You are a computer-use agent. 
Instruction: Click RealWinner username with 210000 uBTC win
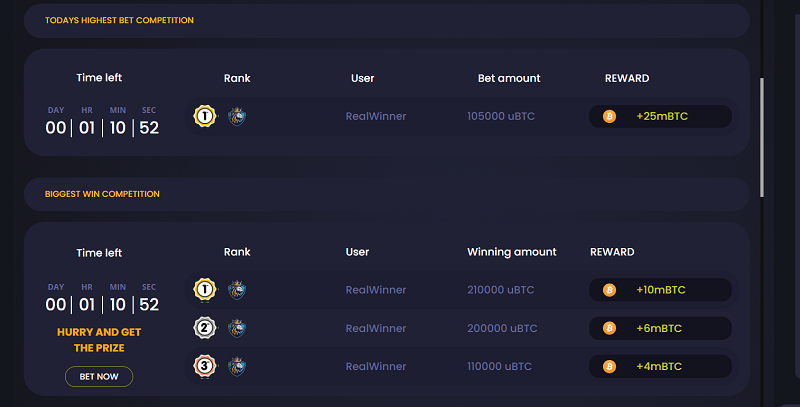coord(376,290)
